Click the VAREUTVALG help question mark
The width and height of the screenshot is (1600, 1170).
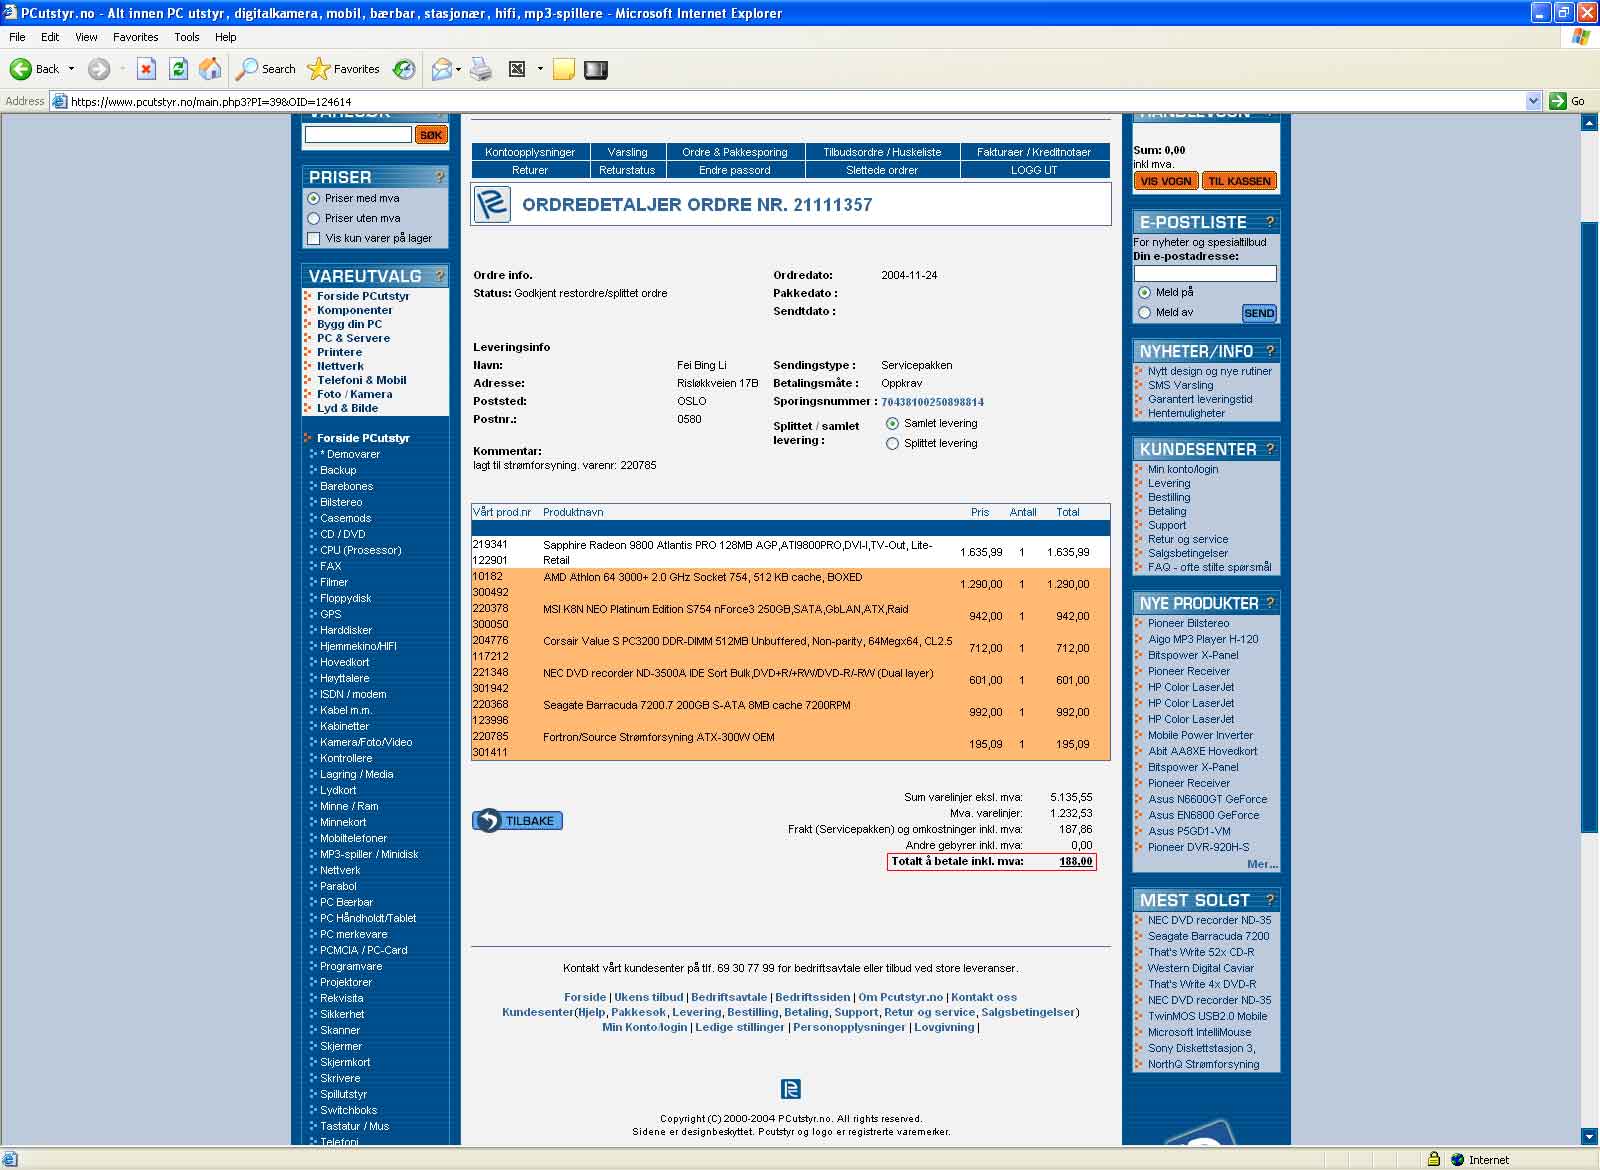438,276
